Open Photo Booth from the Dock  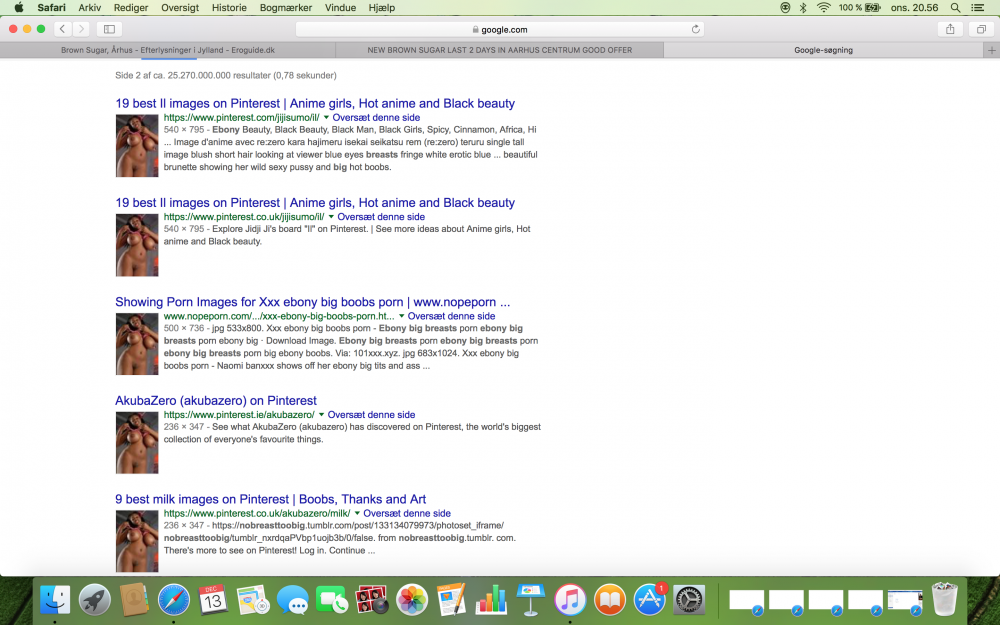(x=372, y=600)
